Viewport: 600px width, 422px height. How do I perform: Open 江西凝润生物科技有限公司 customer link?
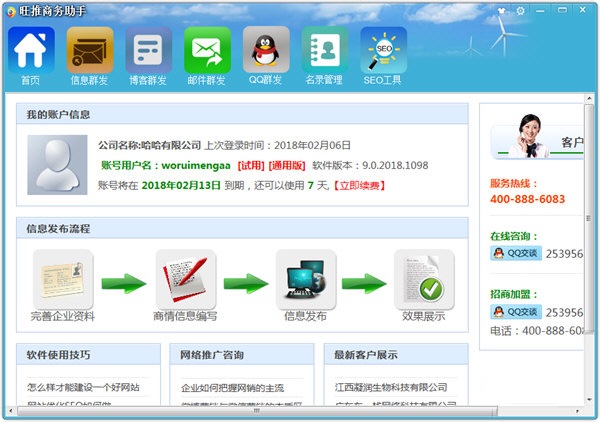[x=391, y=387]
